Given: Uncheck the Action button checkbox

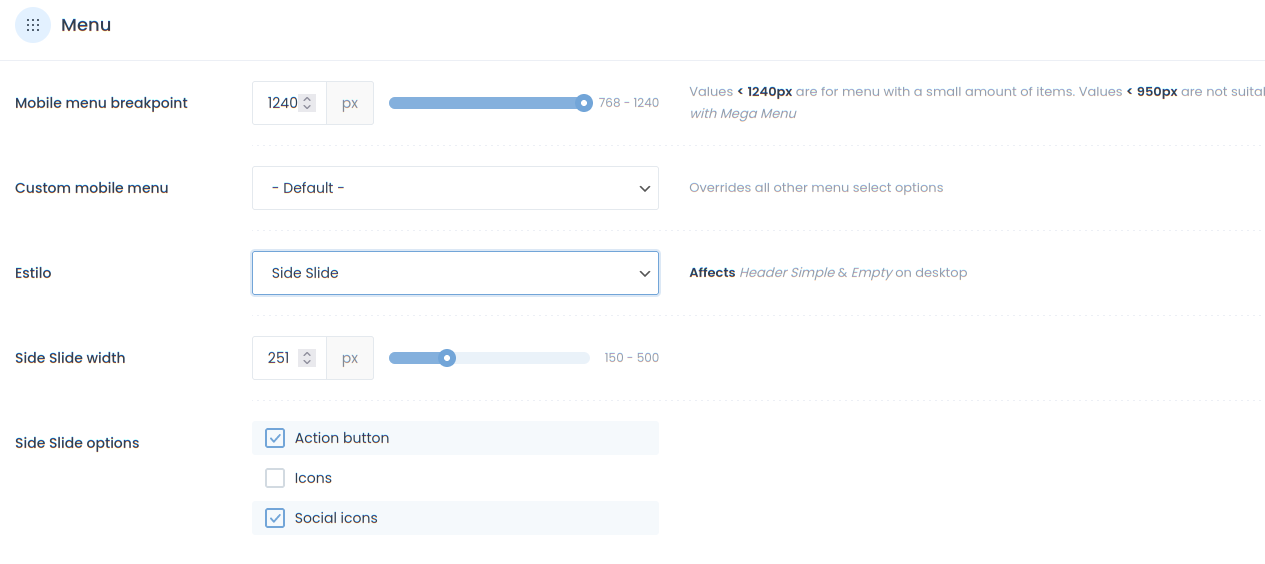Looking at the screenshot, I should coord(275,438).
